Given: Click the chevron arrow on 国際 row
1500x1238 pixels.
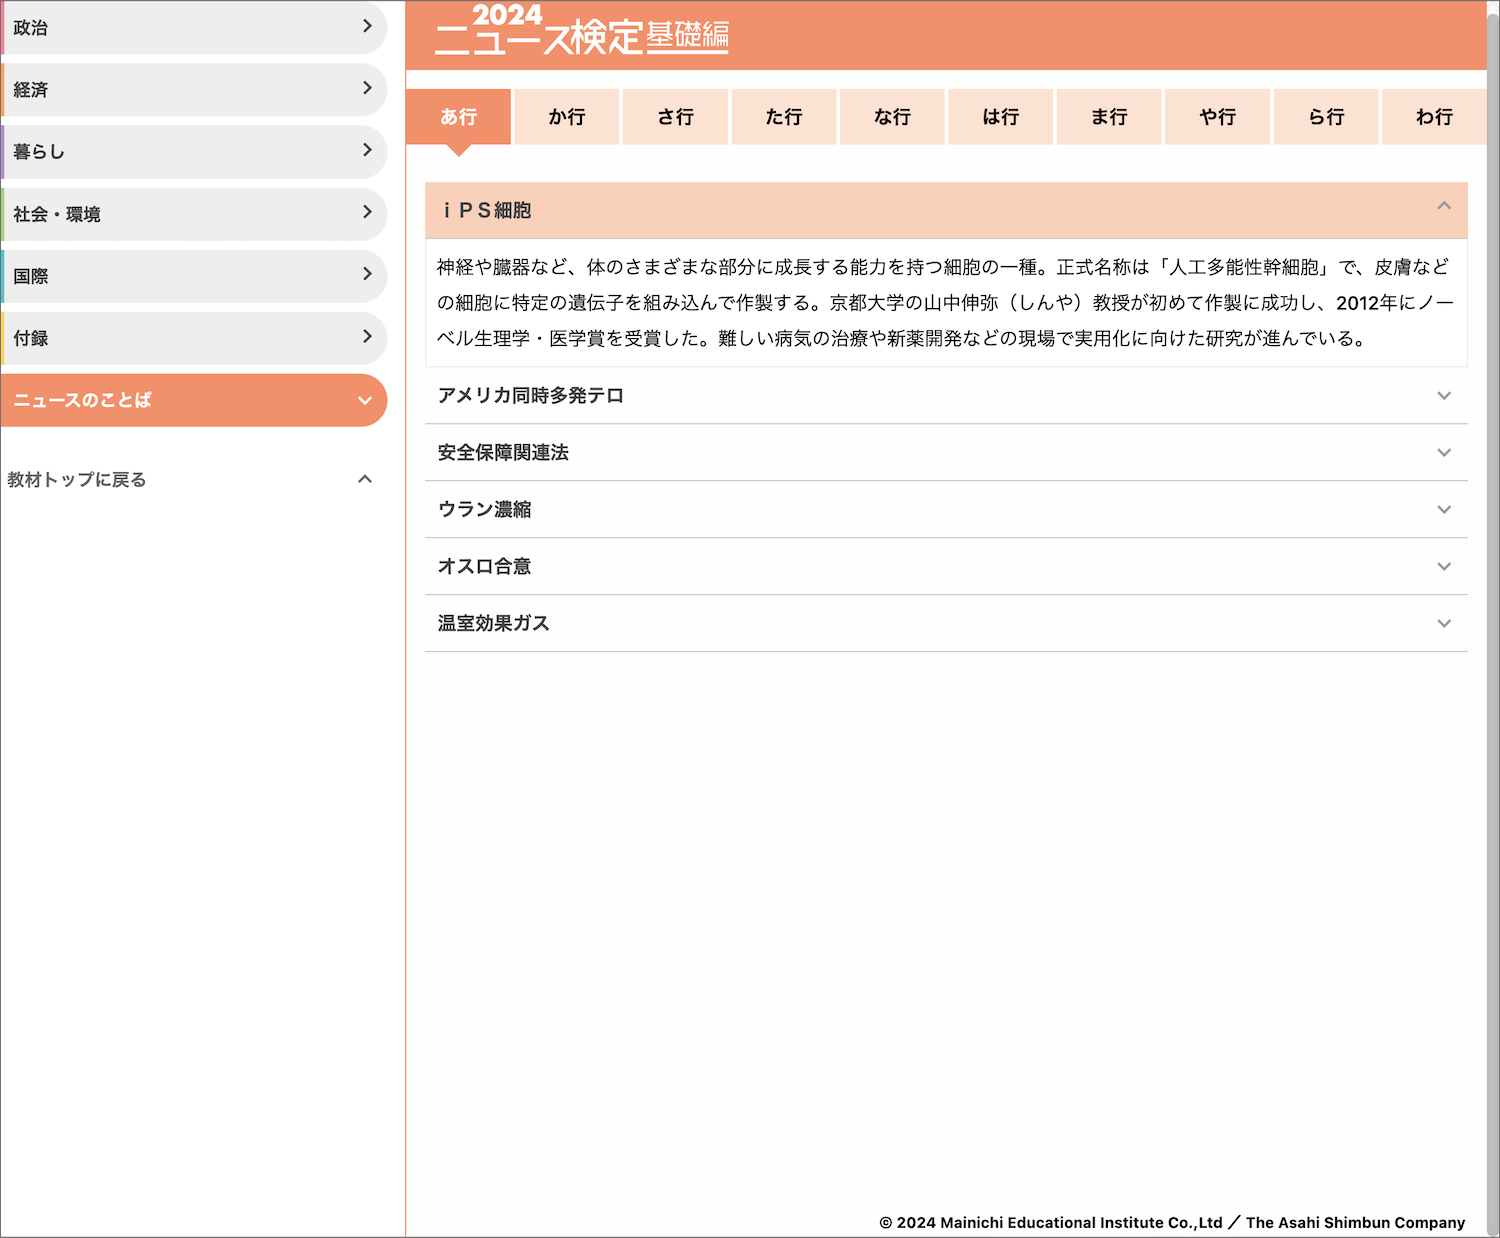Looking at the screenshot, I should [x=367, y=274].
